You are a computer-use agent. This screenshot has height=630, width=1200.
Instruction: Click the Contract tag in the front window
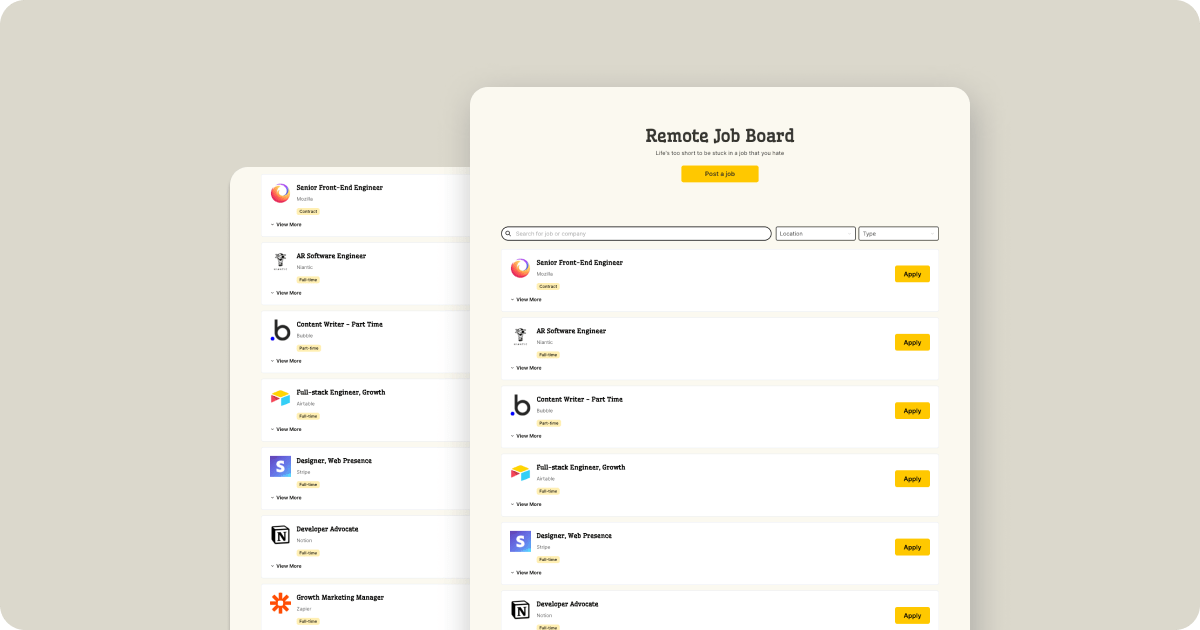pos(548,286)
